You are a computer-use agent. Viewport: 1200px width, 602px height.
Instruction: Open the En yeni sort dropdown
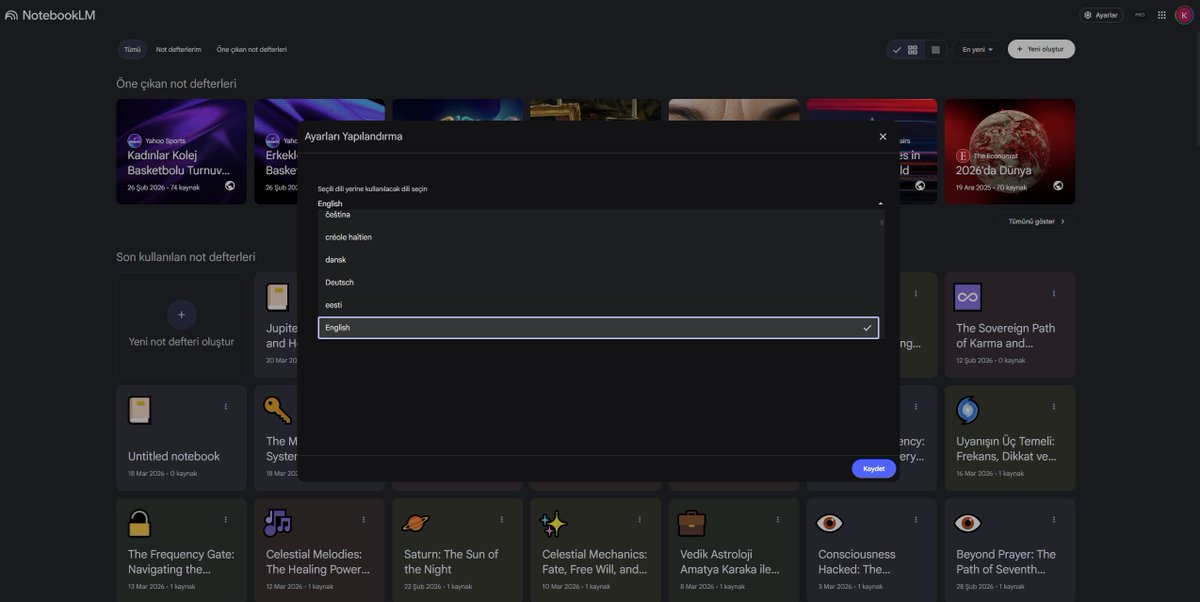coord(977,49)
